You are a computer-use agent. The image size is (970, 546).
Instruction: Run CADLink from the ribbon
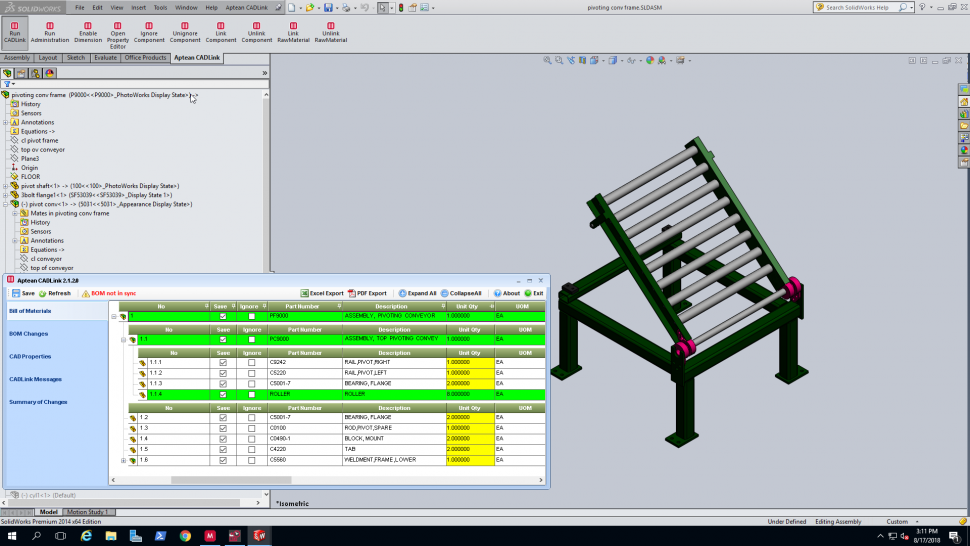[x=14, y=32]
